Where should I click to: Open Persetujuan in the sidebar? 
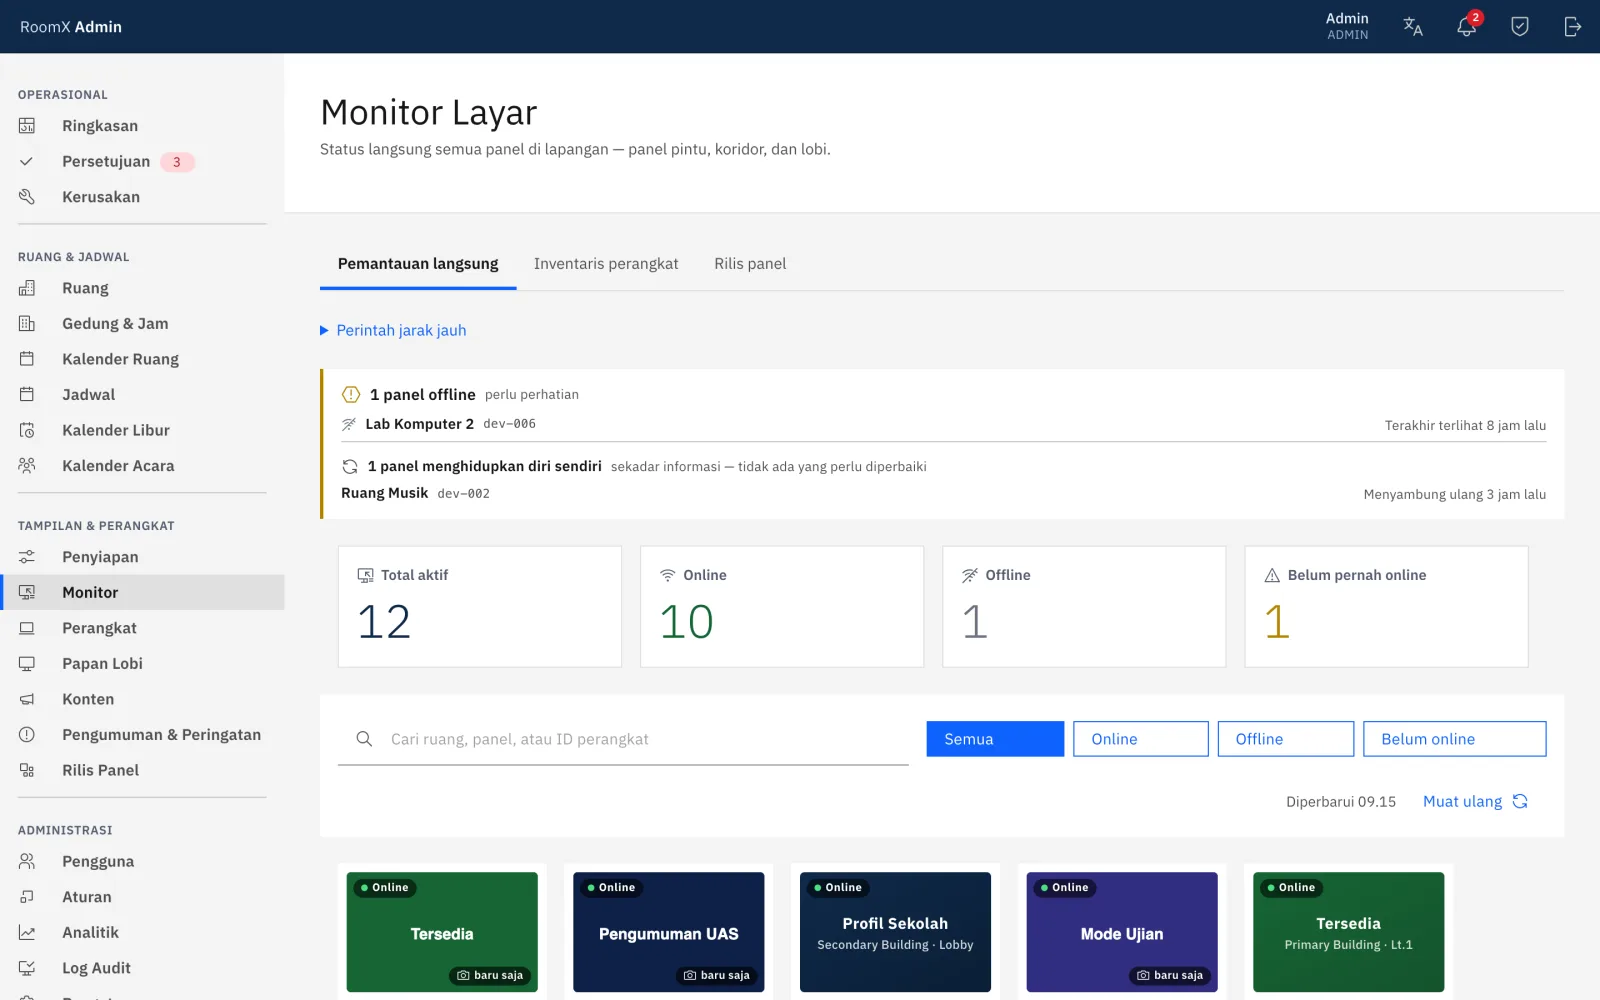point(142,162)
